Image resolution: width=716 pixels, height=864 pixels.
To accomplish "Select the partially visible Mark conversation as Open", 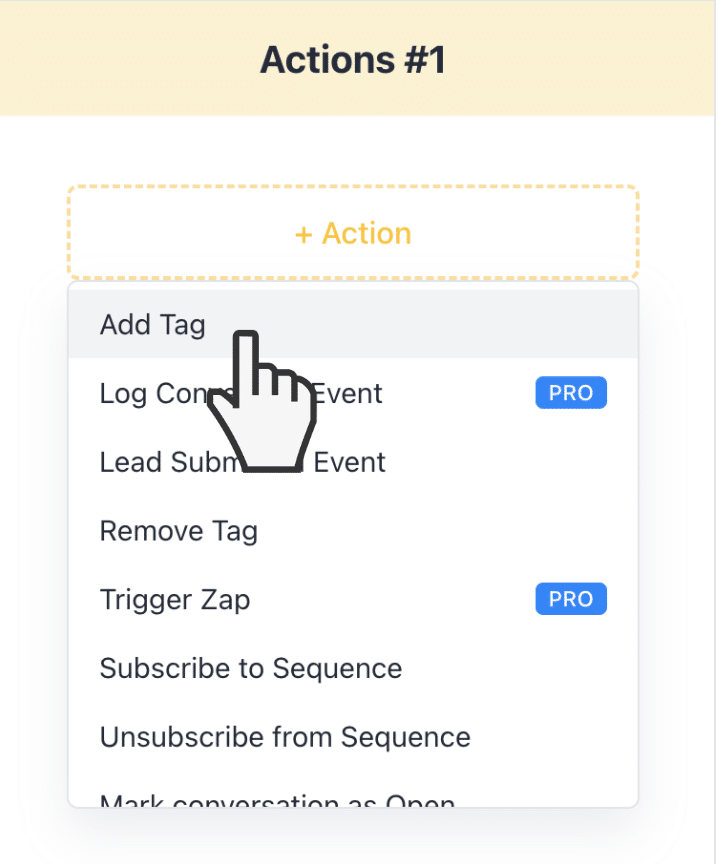I will click(353, 792).
